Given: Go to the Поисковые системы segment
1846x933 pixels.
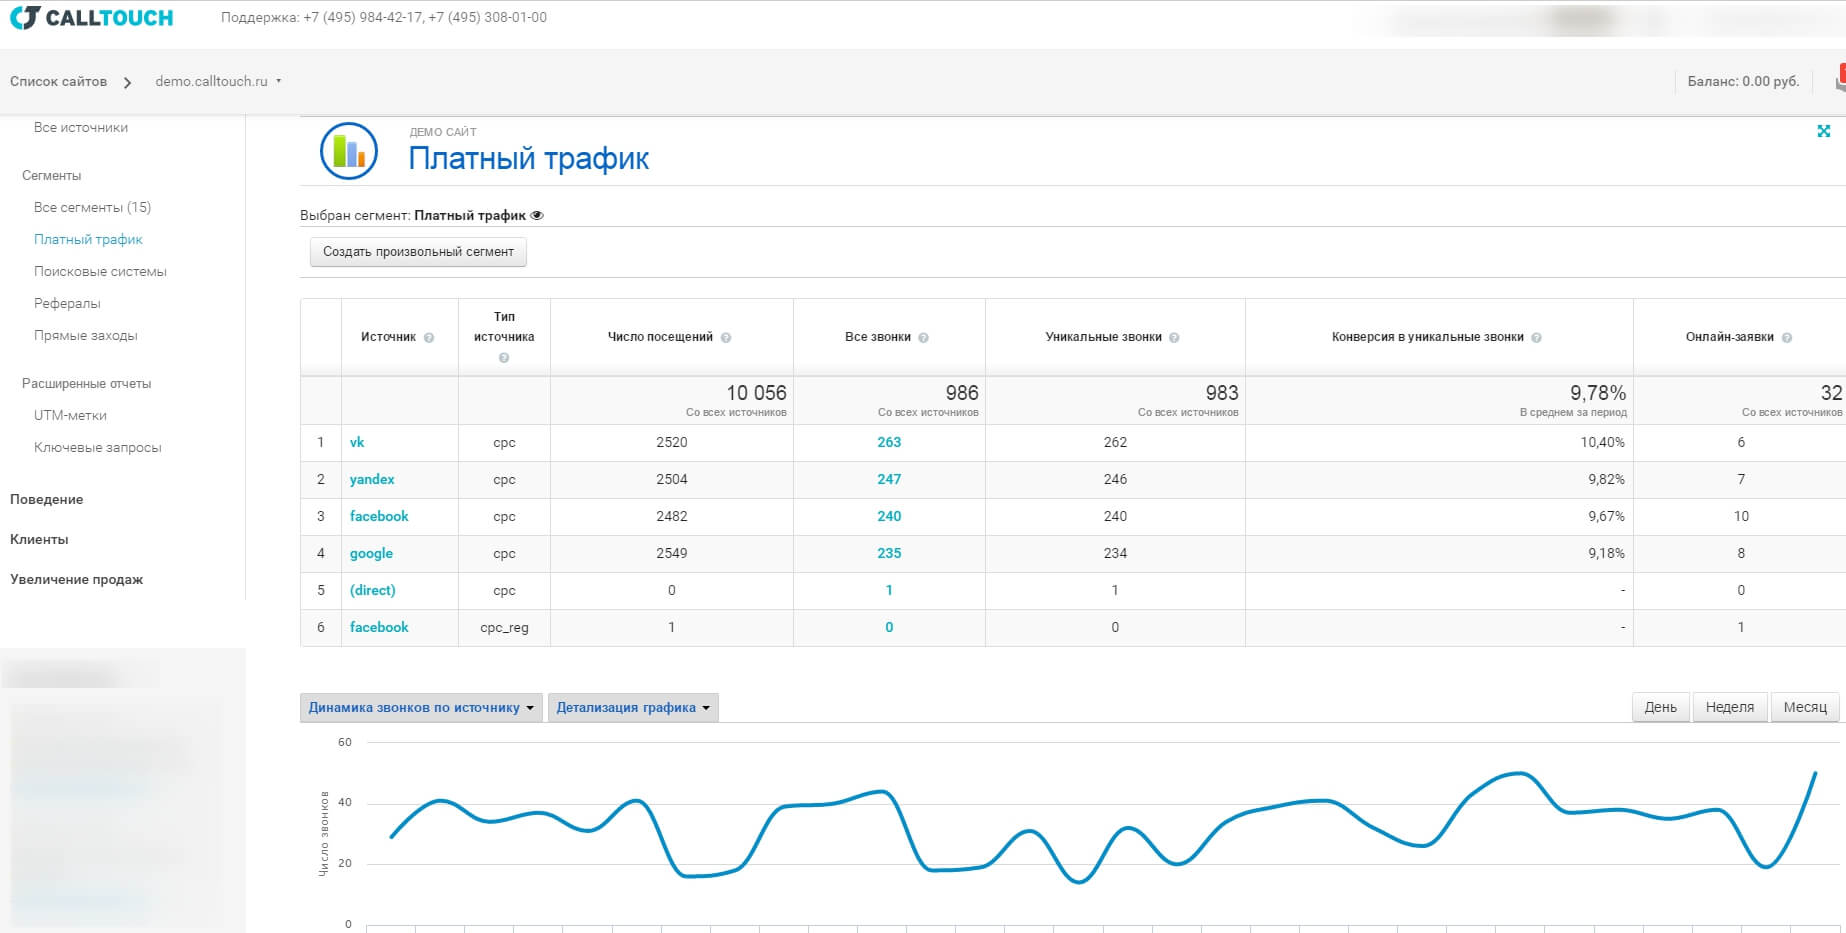Looking at the screenshot, I should (100, 271).
